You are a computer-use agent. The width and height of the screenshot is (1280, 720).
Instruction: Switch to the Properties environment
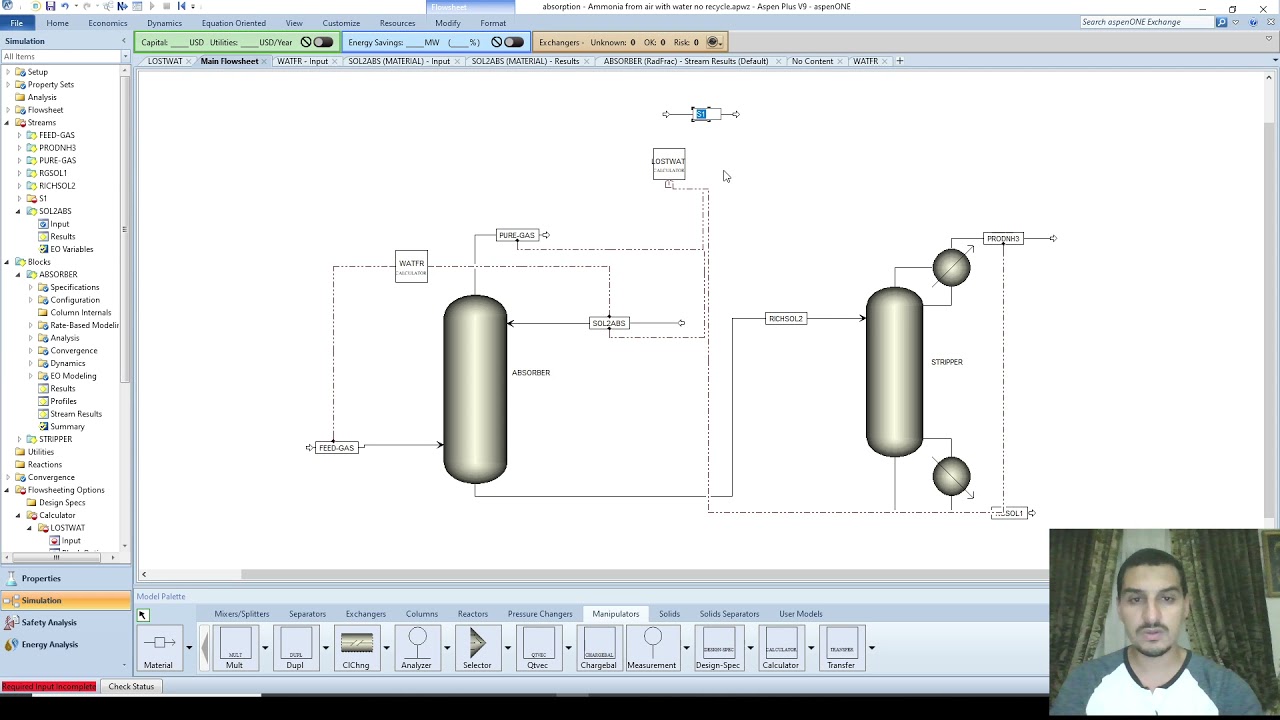[x=65, y=579]
